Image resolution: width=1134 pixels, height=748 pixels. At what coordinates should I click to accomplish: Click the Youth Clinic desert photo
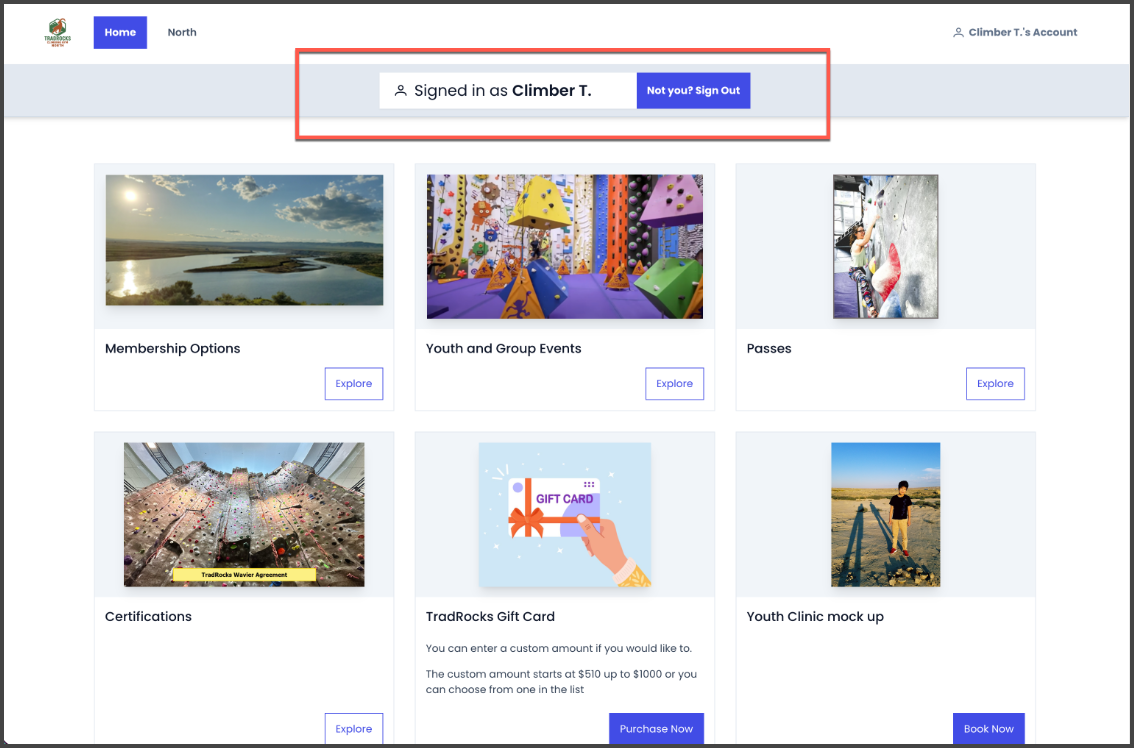click(885, 514)
